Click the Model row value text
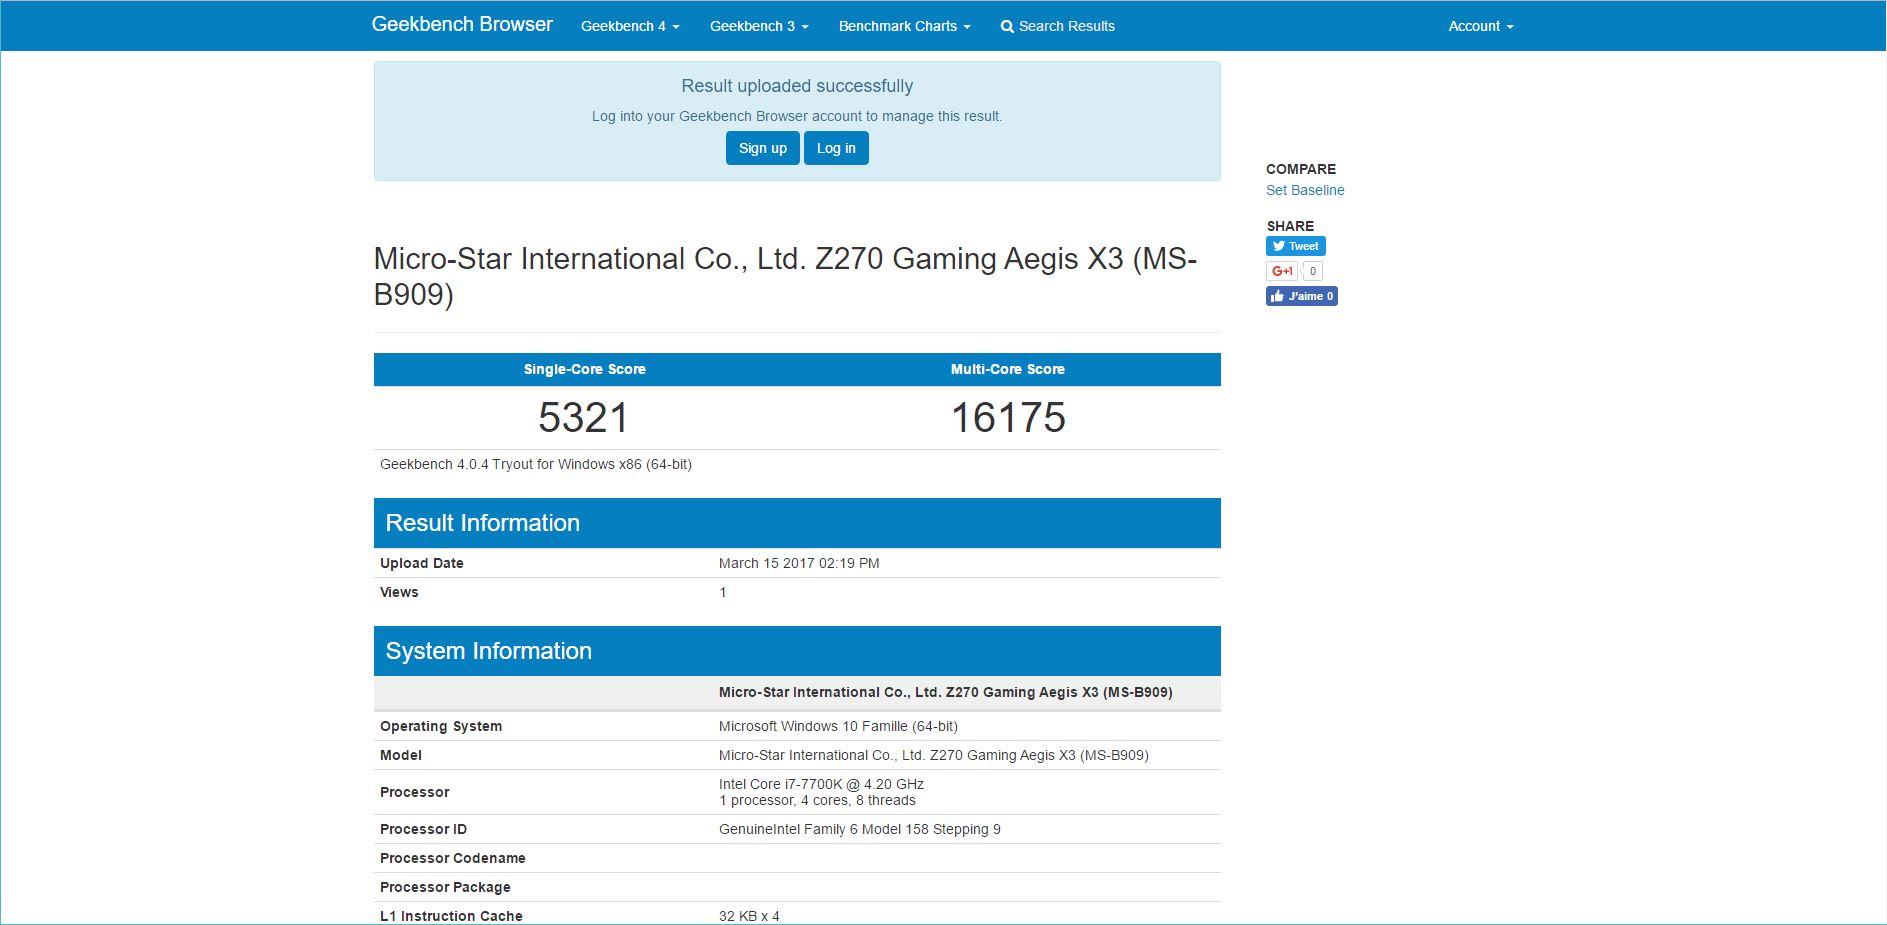Screen dimensions: 1887x925 coord(934,755)
